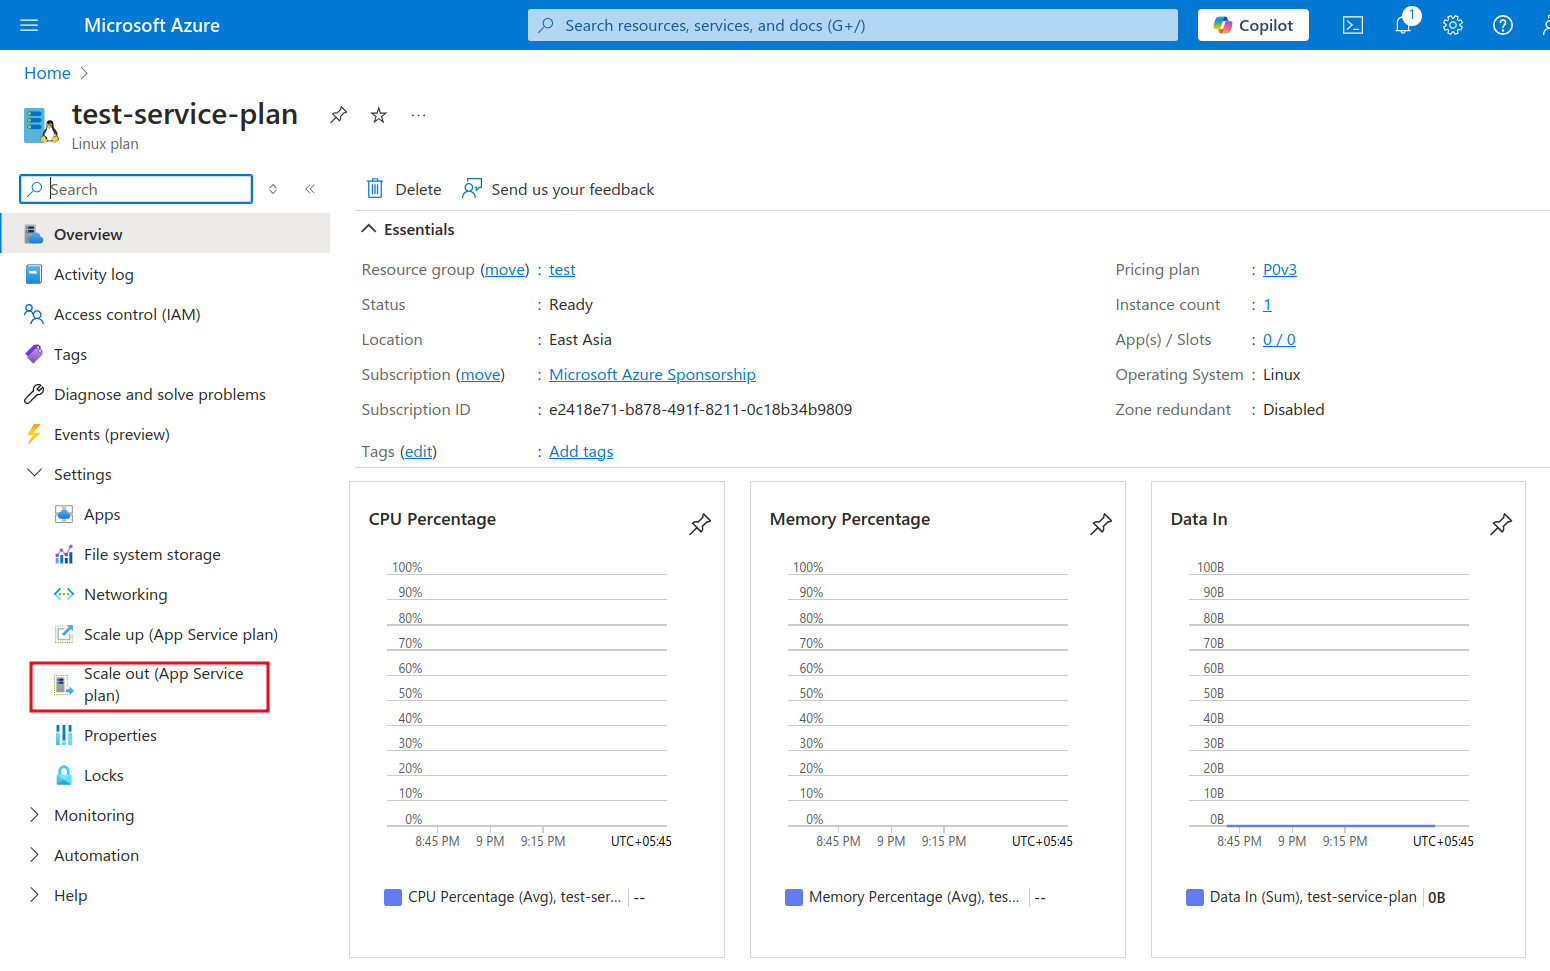Mark test-service-plan as favorite with star
The width and height of the screenshot is (1550, 971).
(x=379, y=115)
